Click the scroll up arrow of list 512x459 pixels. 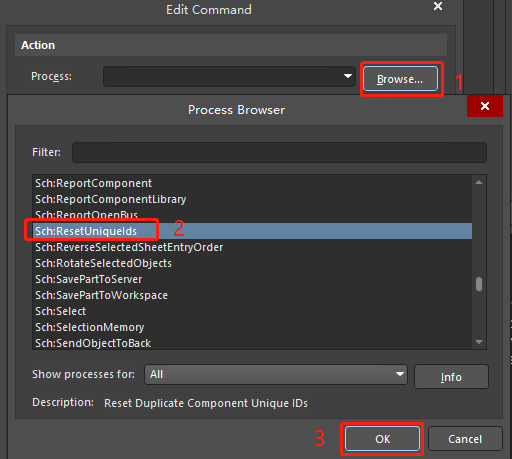pos(479,182)
